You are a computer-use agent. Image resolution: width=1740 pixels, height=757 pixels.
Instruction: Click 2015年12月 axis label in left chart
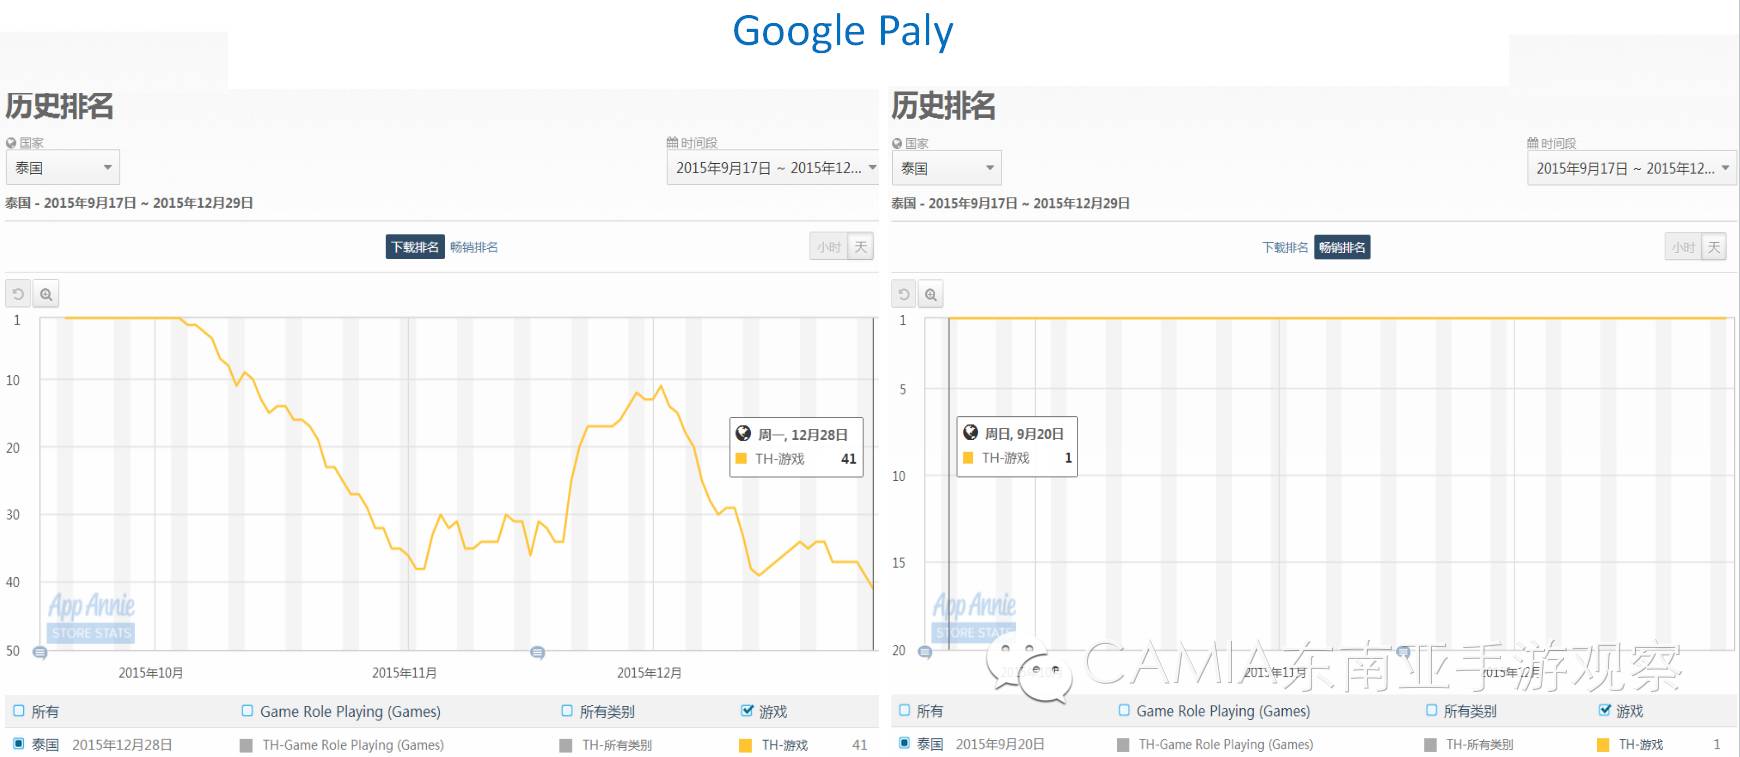[649, 673]
